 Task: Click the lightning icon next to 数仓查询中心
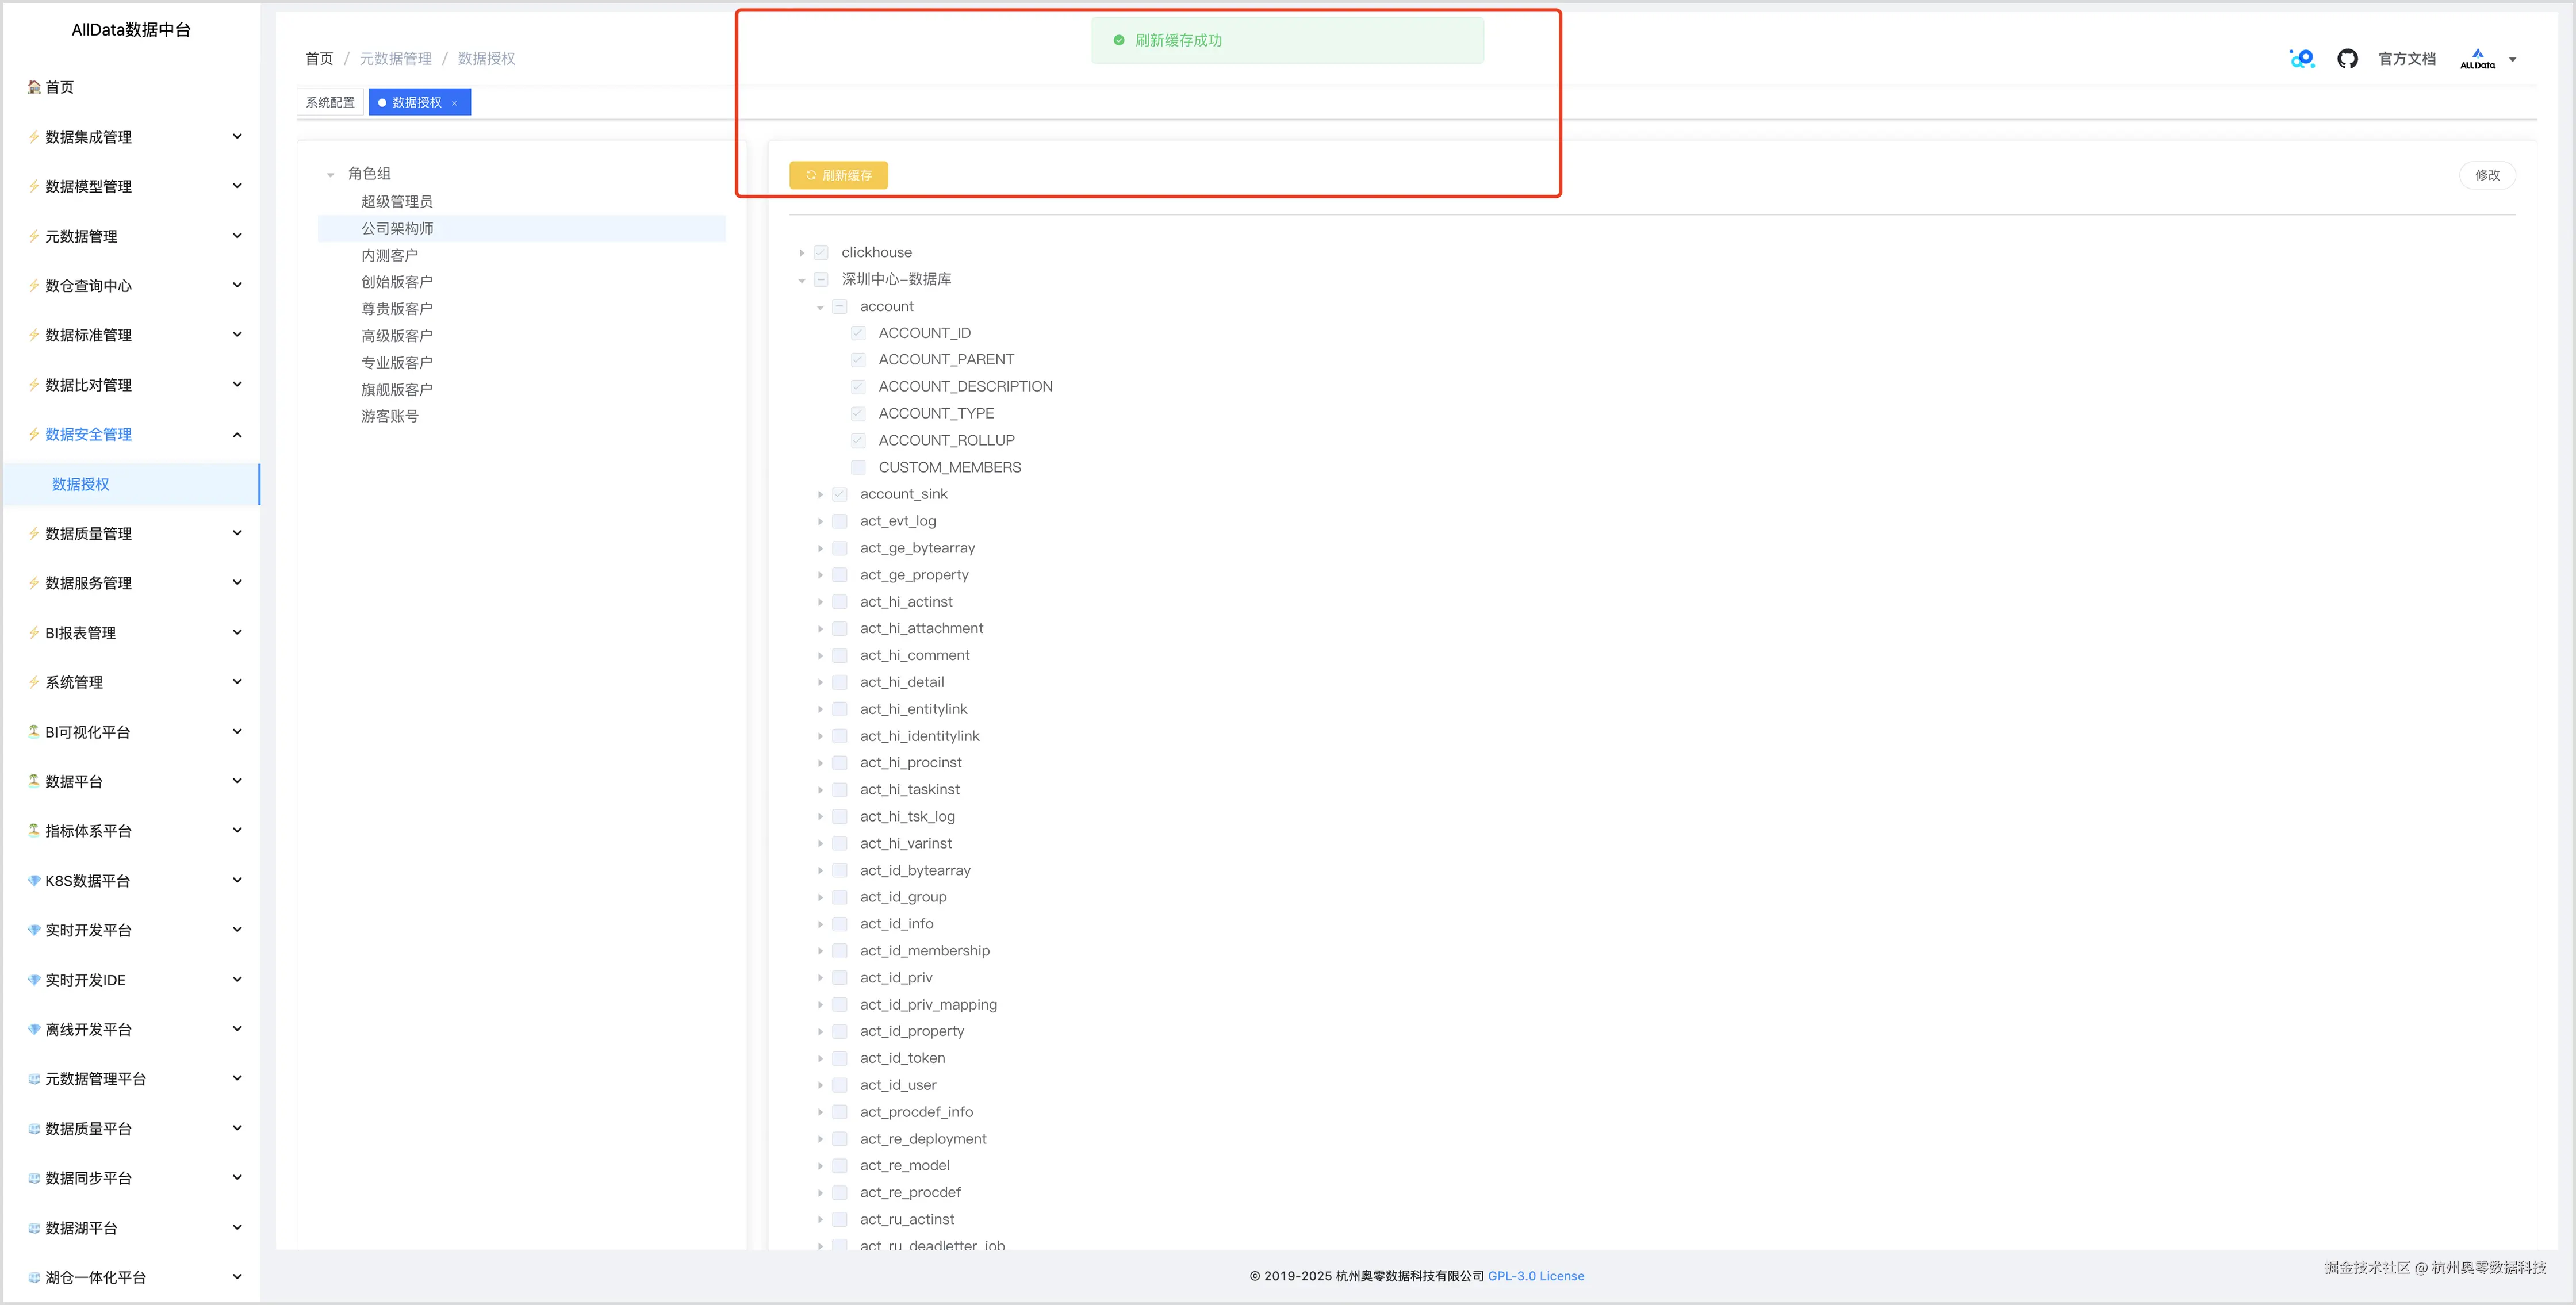tap(34, 285)
